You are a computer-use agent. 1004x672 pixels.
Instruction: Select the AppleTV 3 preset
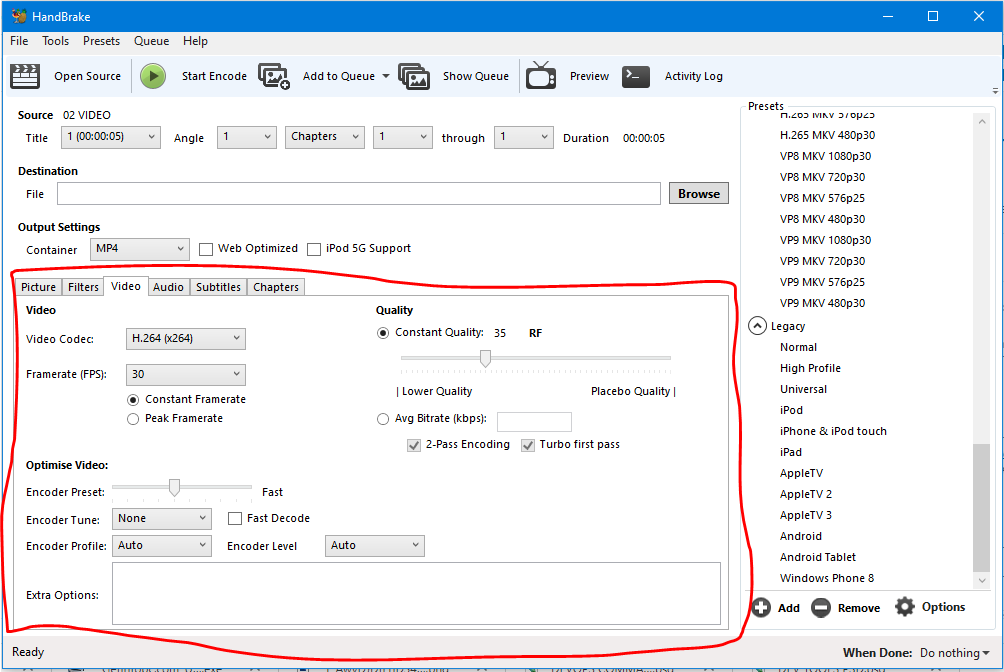coord(806,515)
